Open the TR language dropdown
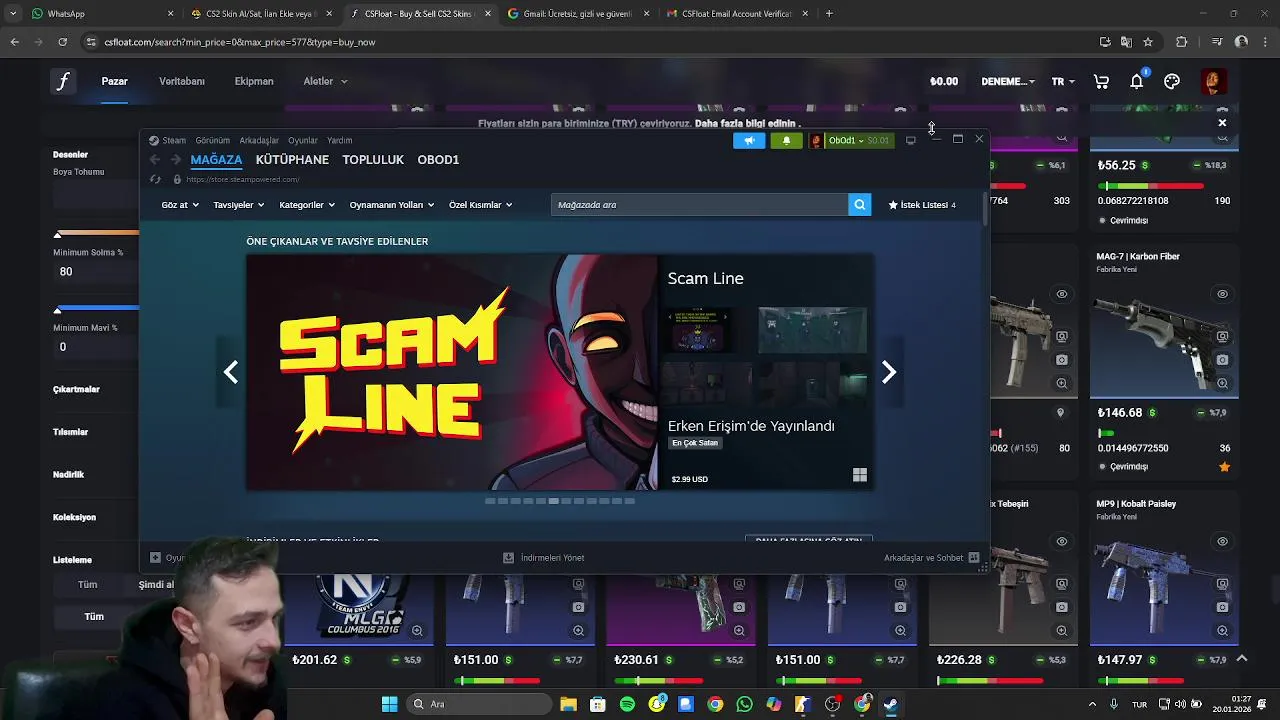Image resolution: width=1280 pixels, height=720 pixels. click(1063, 82)
